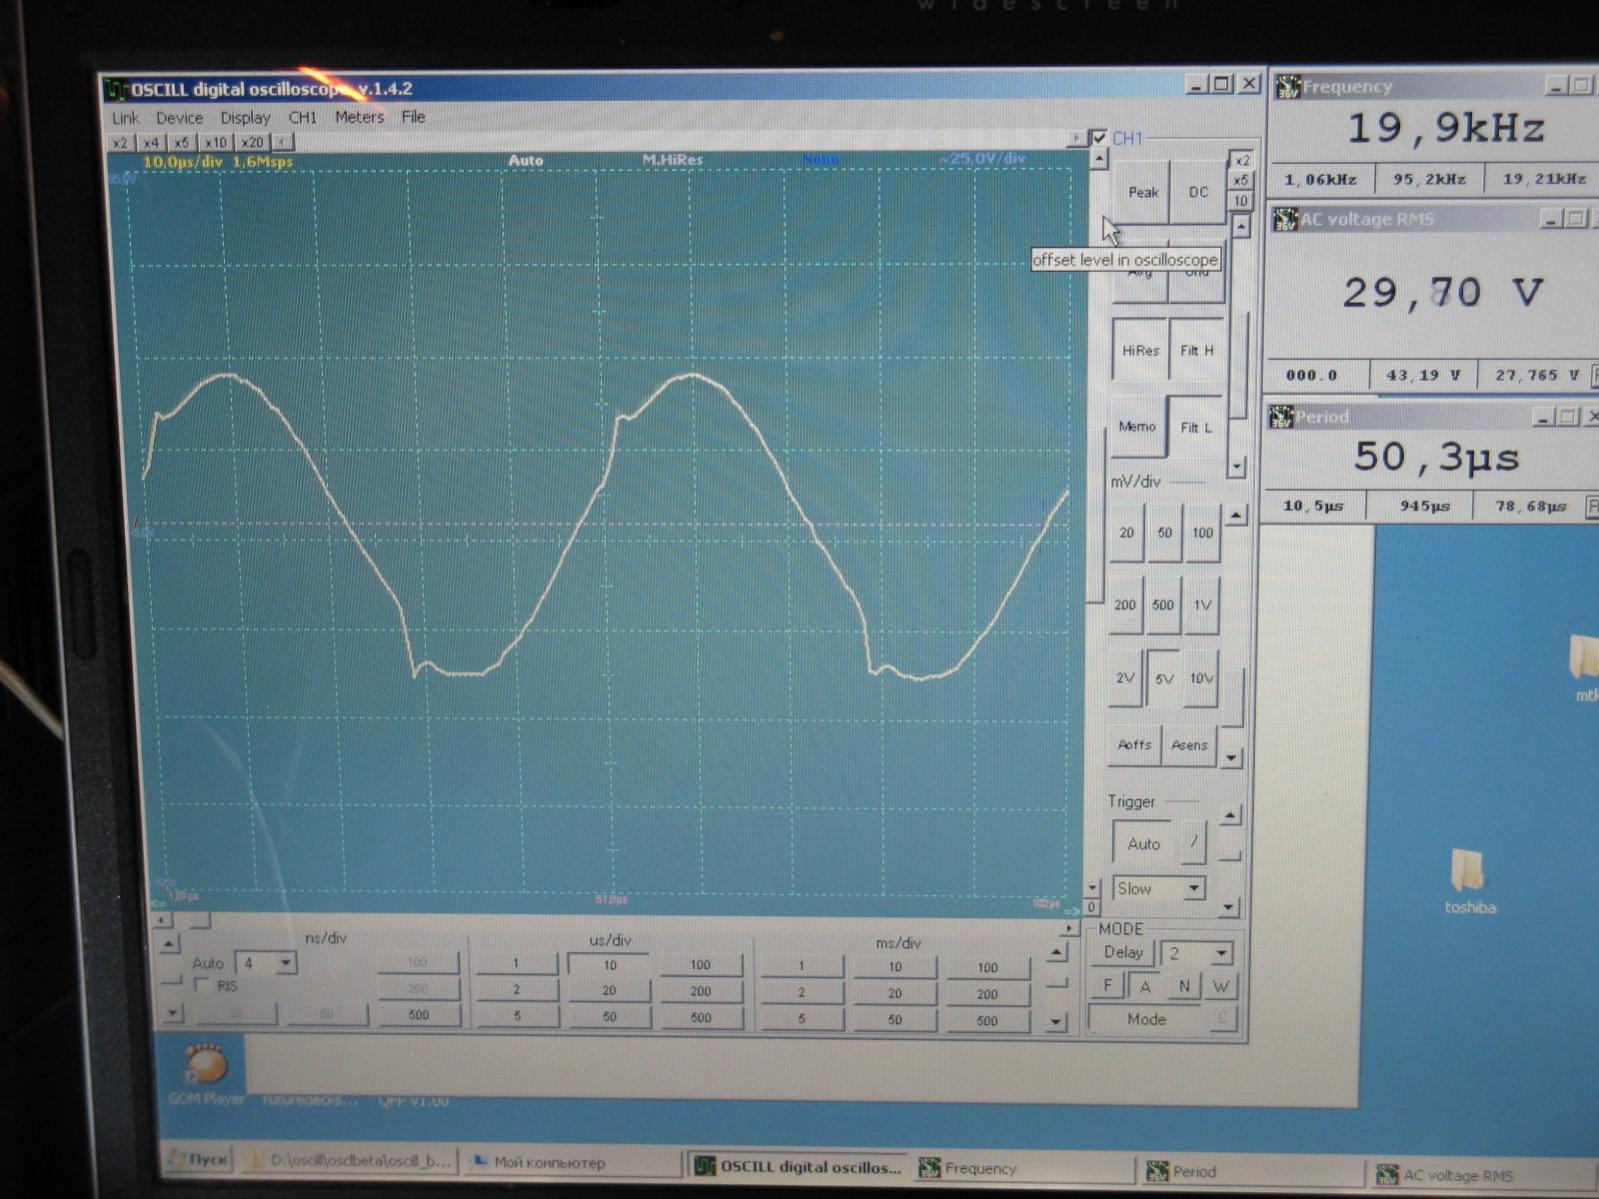Set timebase to 20 us/div

click(609, 992)
